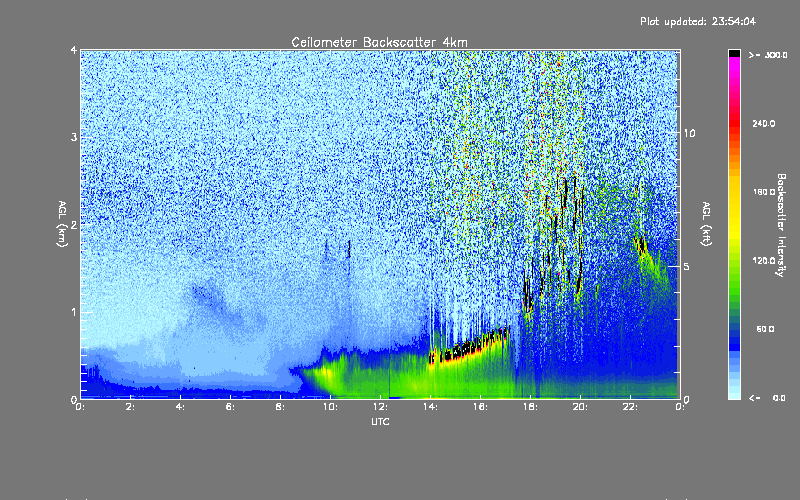Click the 'AGL (kft)' right axis label

706,224
